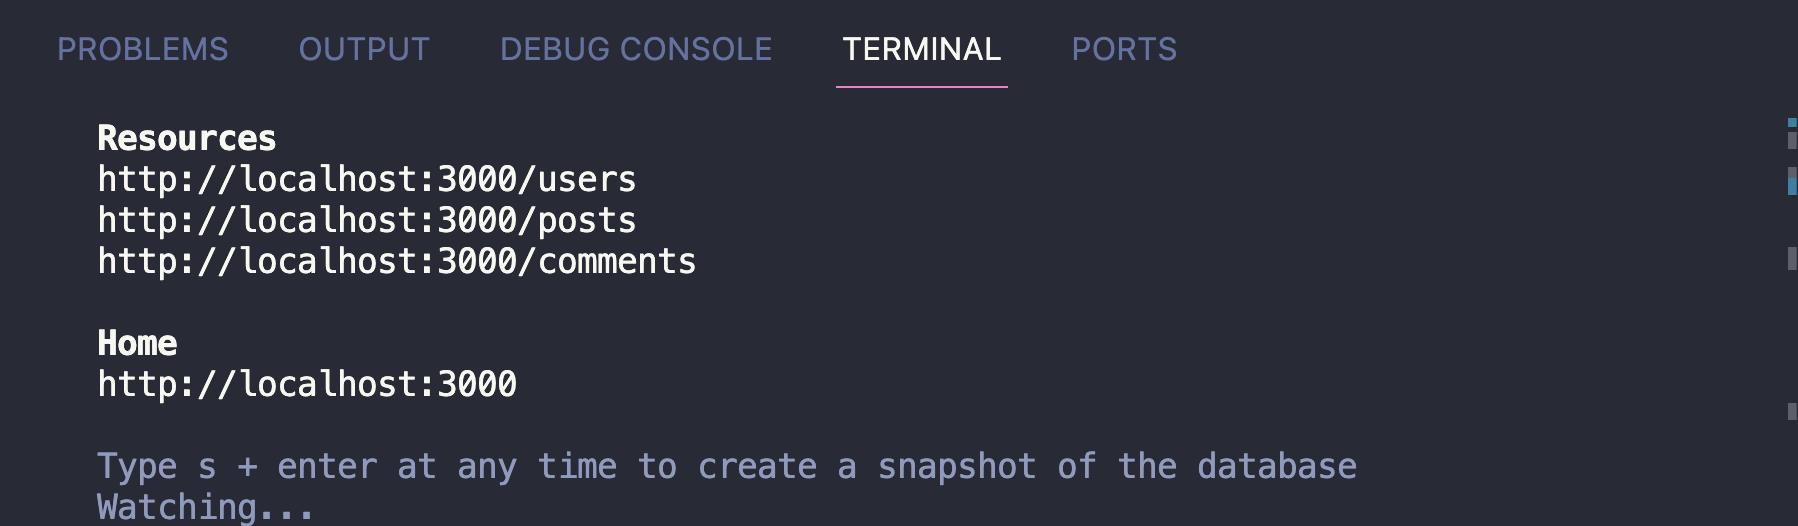Click the snapshot hint text line

[x=726, y=467]
